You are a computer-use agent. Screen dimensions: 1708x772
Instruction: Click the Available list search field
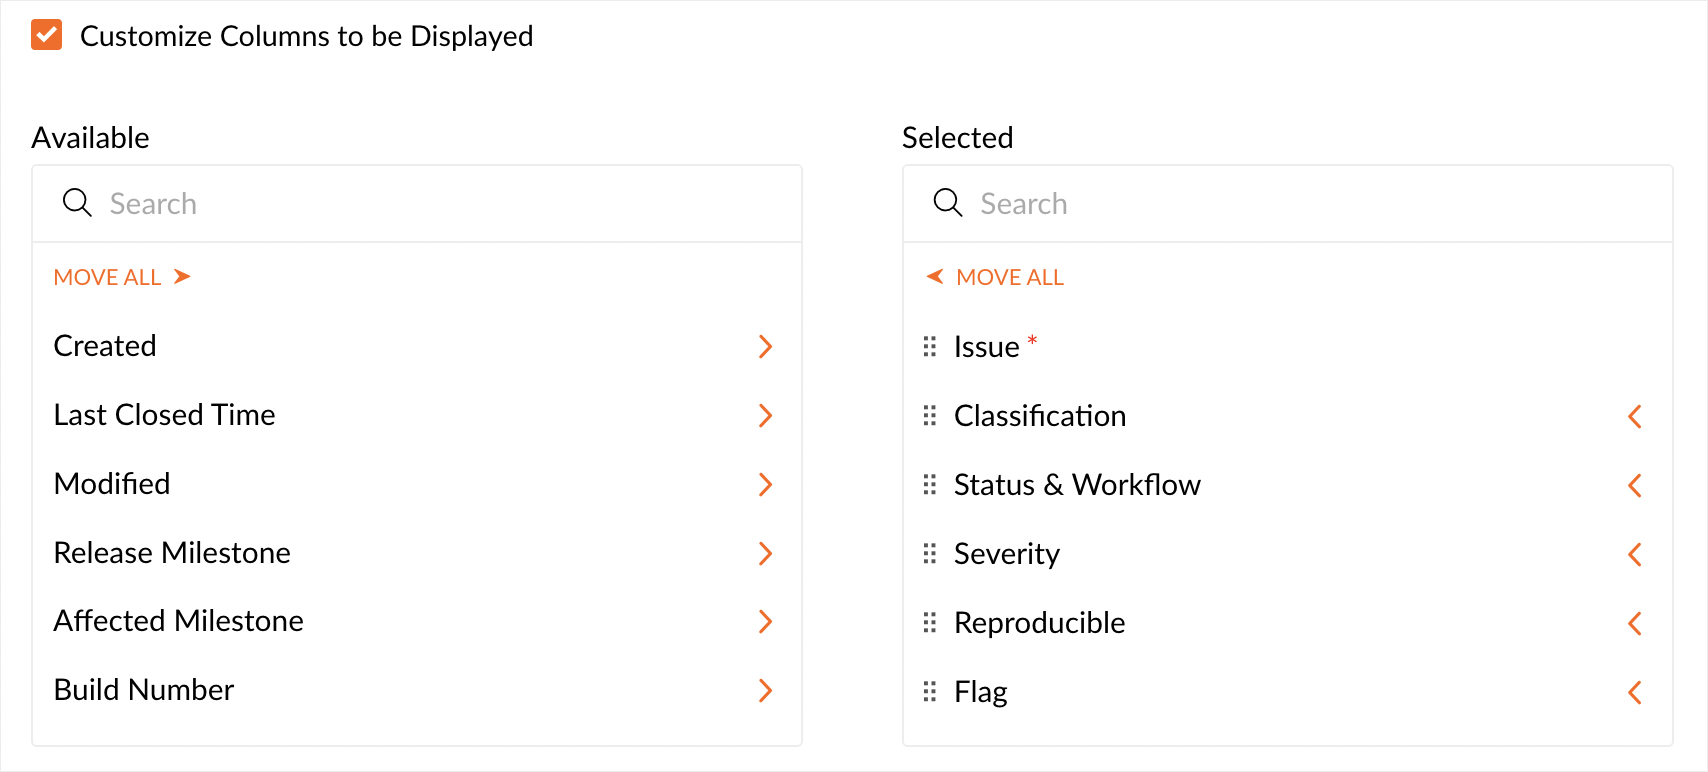pyautogui.click(x=440, y=204)
